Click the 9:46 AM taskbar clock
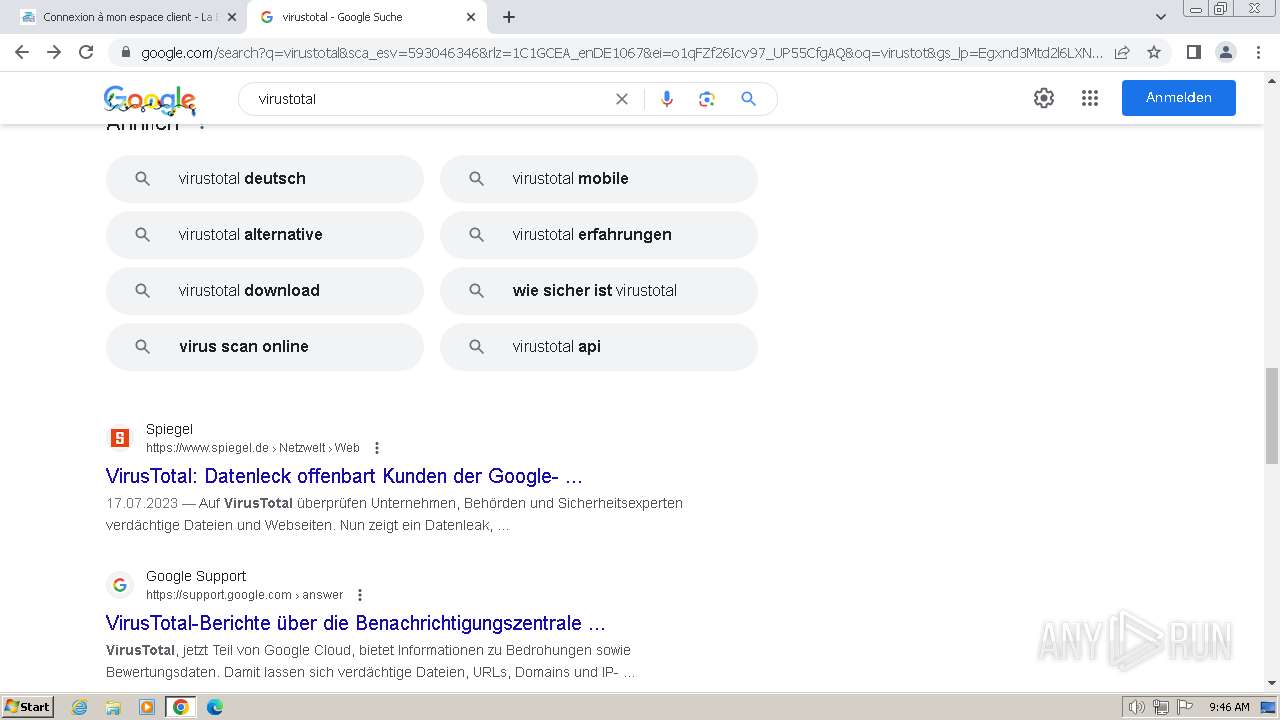 pyautogui.click(x=1229, y=707)
